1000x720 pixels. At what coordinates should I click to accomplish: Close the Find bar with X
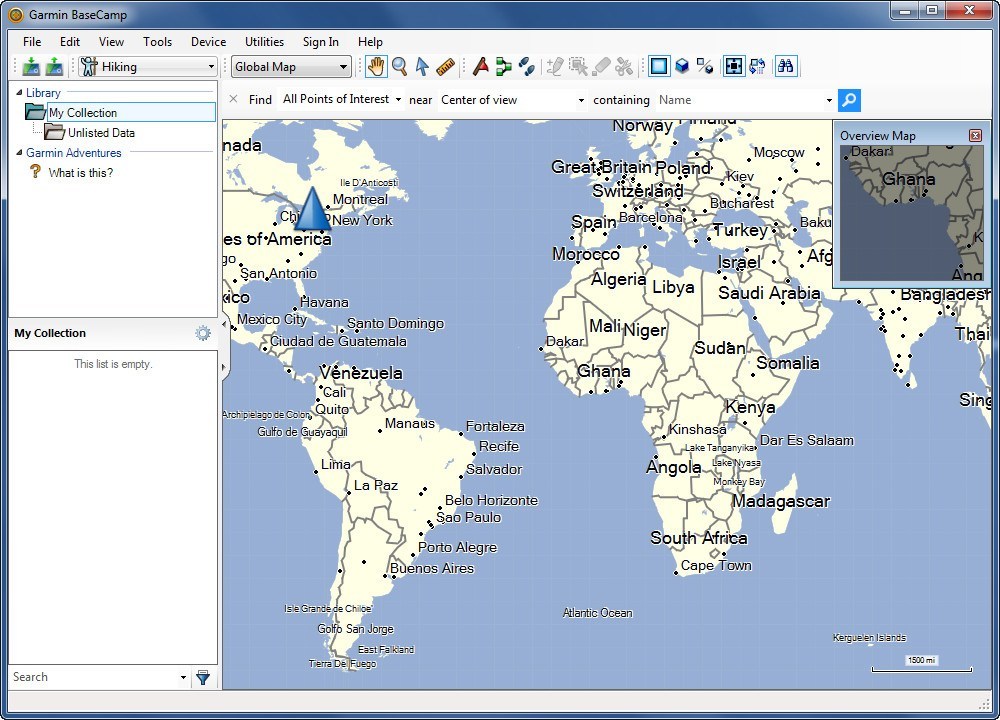(x=233, y=99)
